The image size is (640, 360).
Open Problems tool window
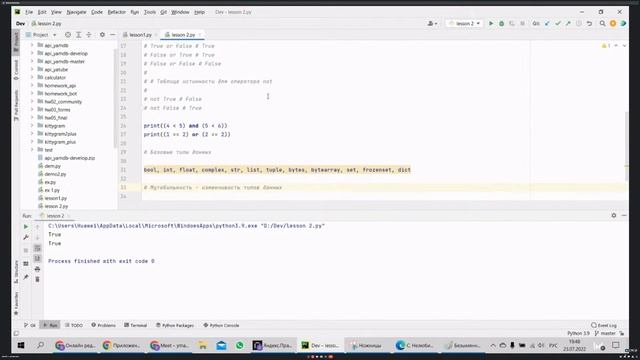point(104,325)
